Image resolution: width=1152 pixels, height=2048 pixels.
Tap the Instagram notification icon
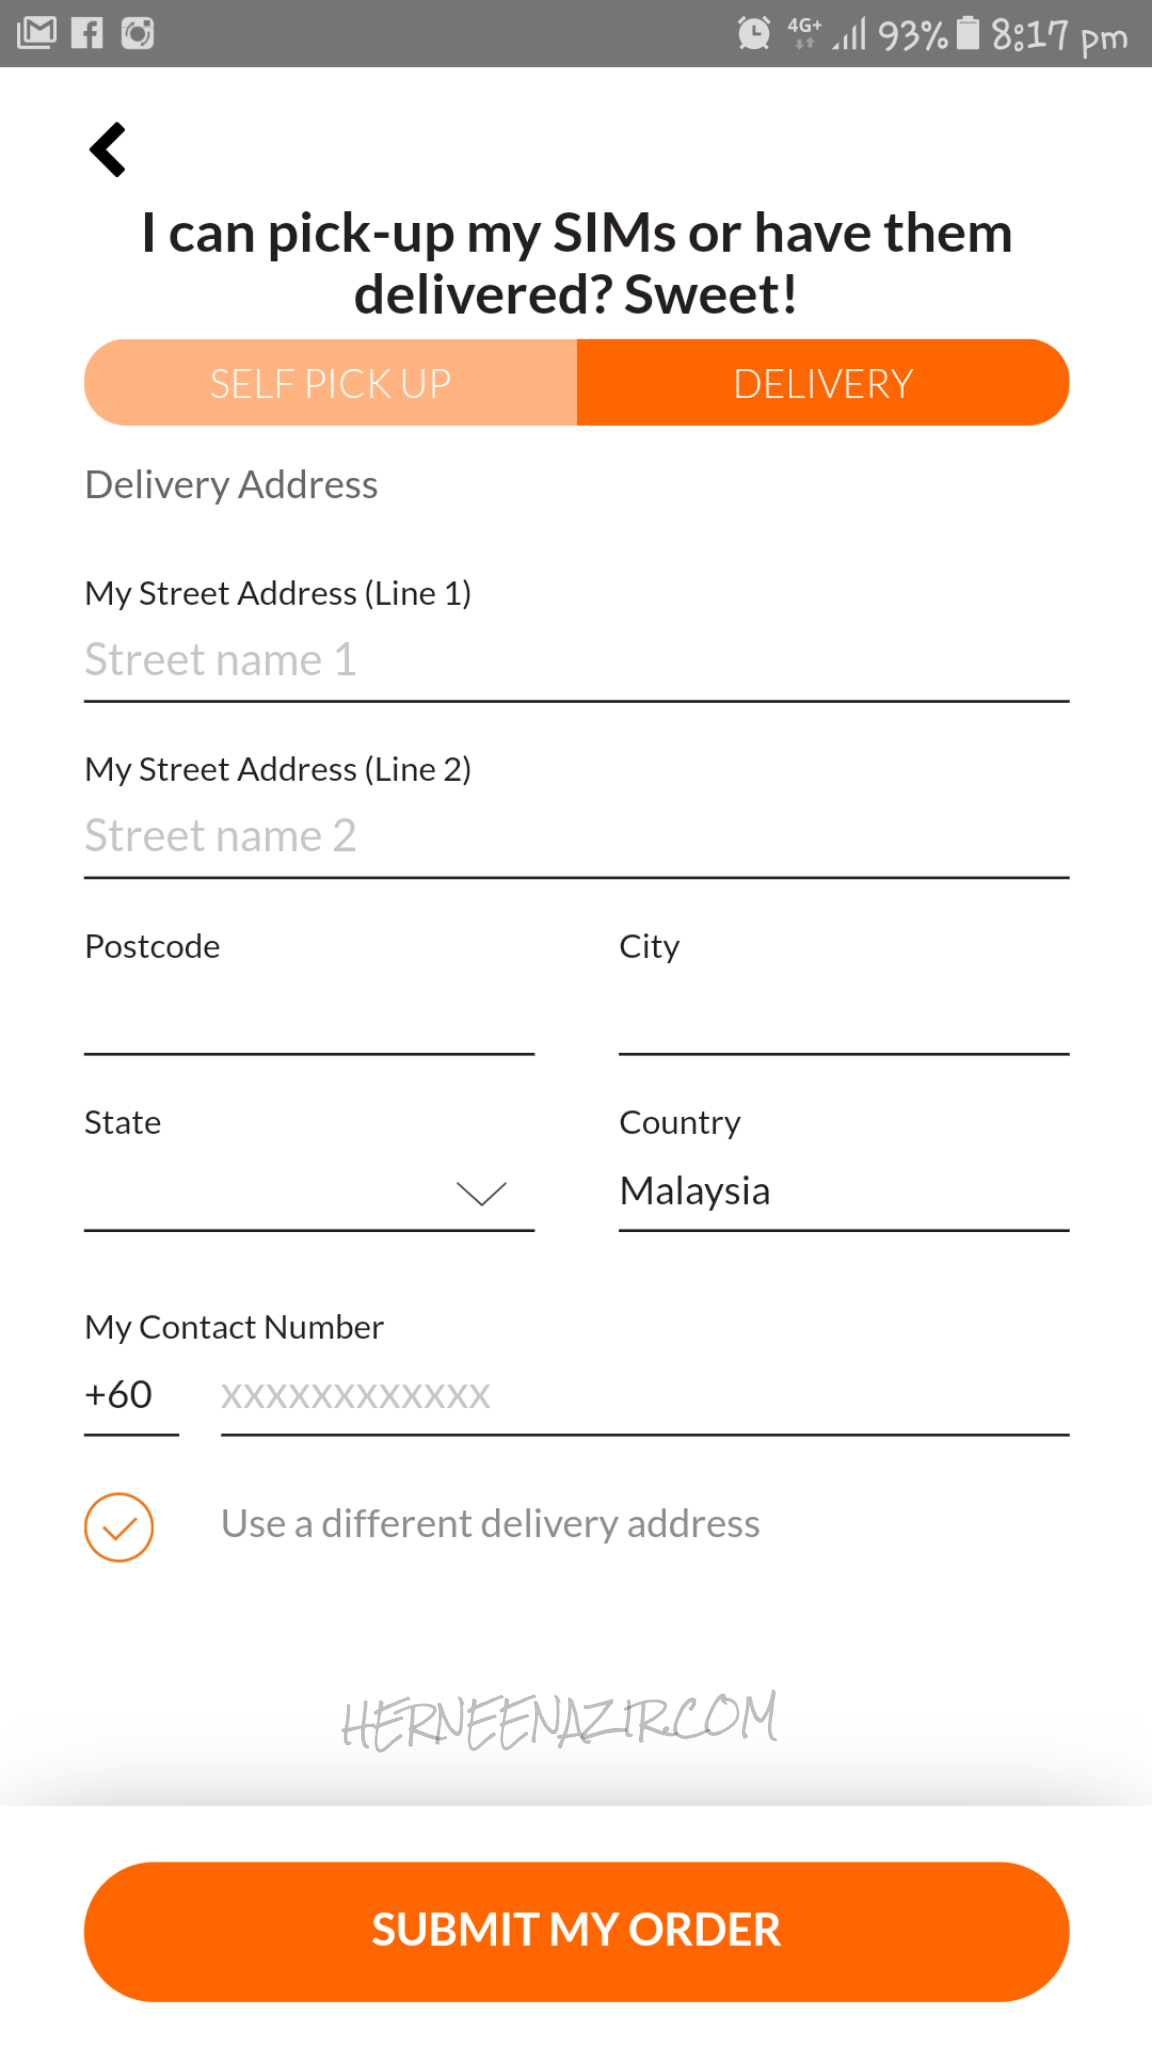click(138, 33)
